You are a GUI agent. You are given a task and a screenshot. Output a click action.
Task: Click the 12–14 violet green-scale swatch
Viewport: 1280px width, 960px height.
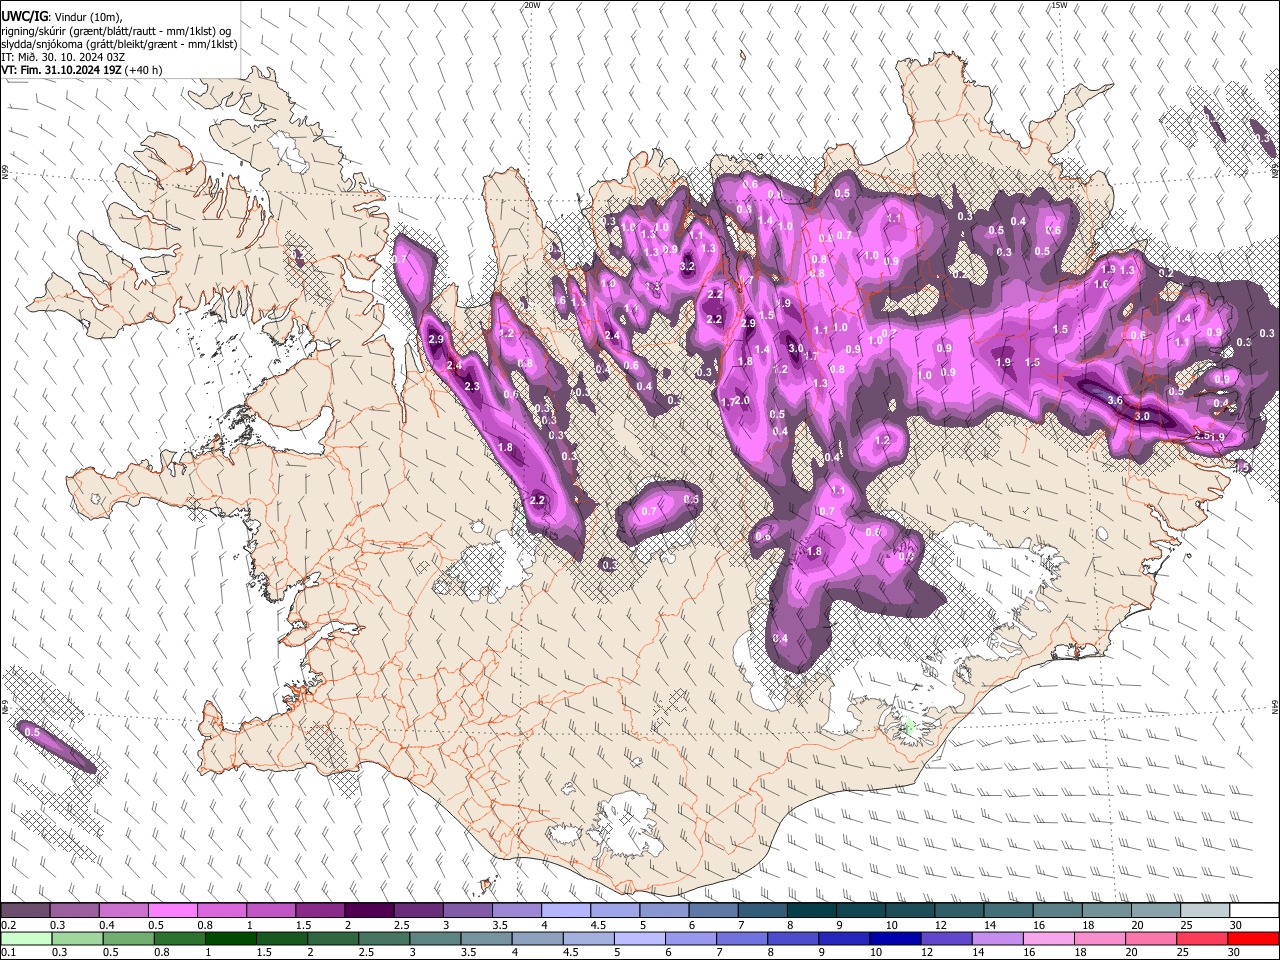(946, 938)
